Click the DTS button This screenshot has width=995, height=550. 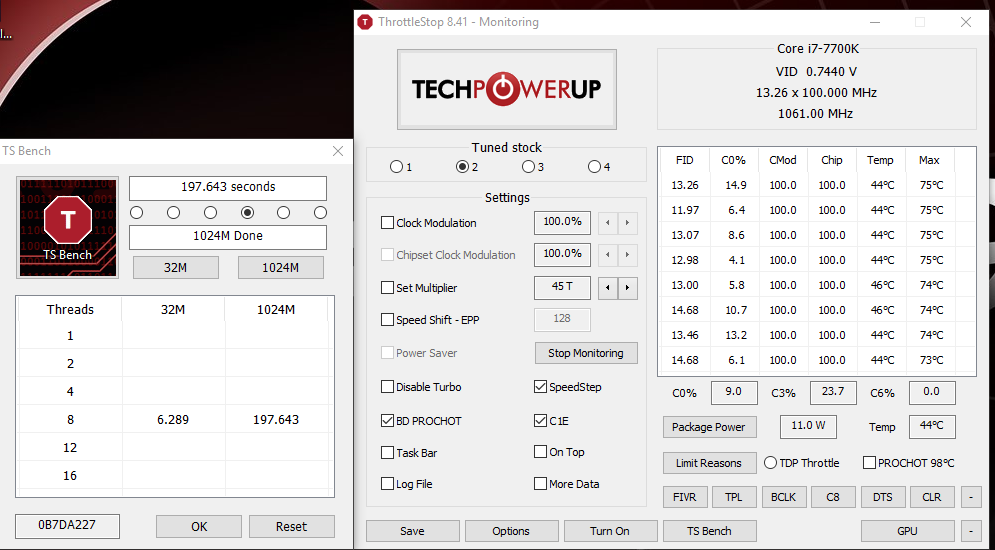[882, 497]
